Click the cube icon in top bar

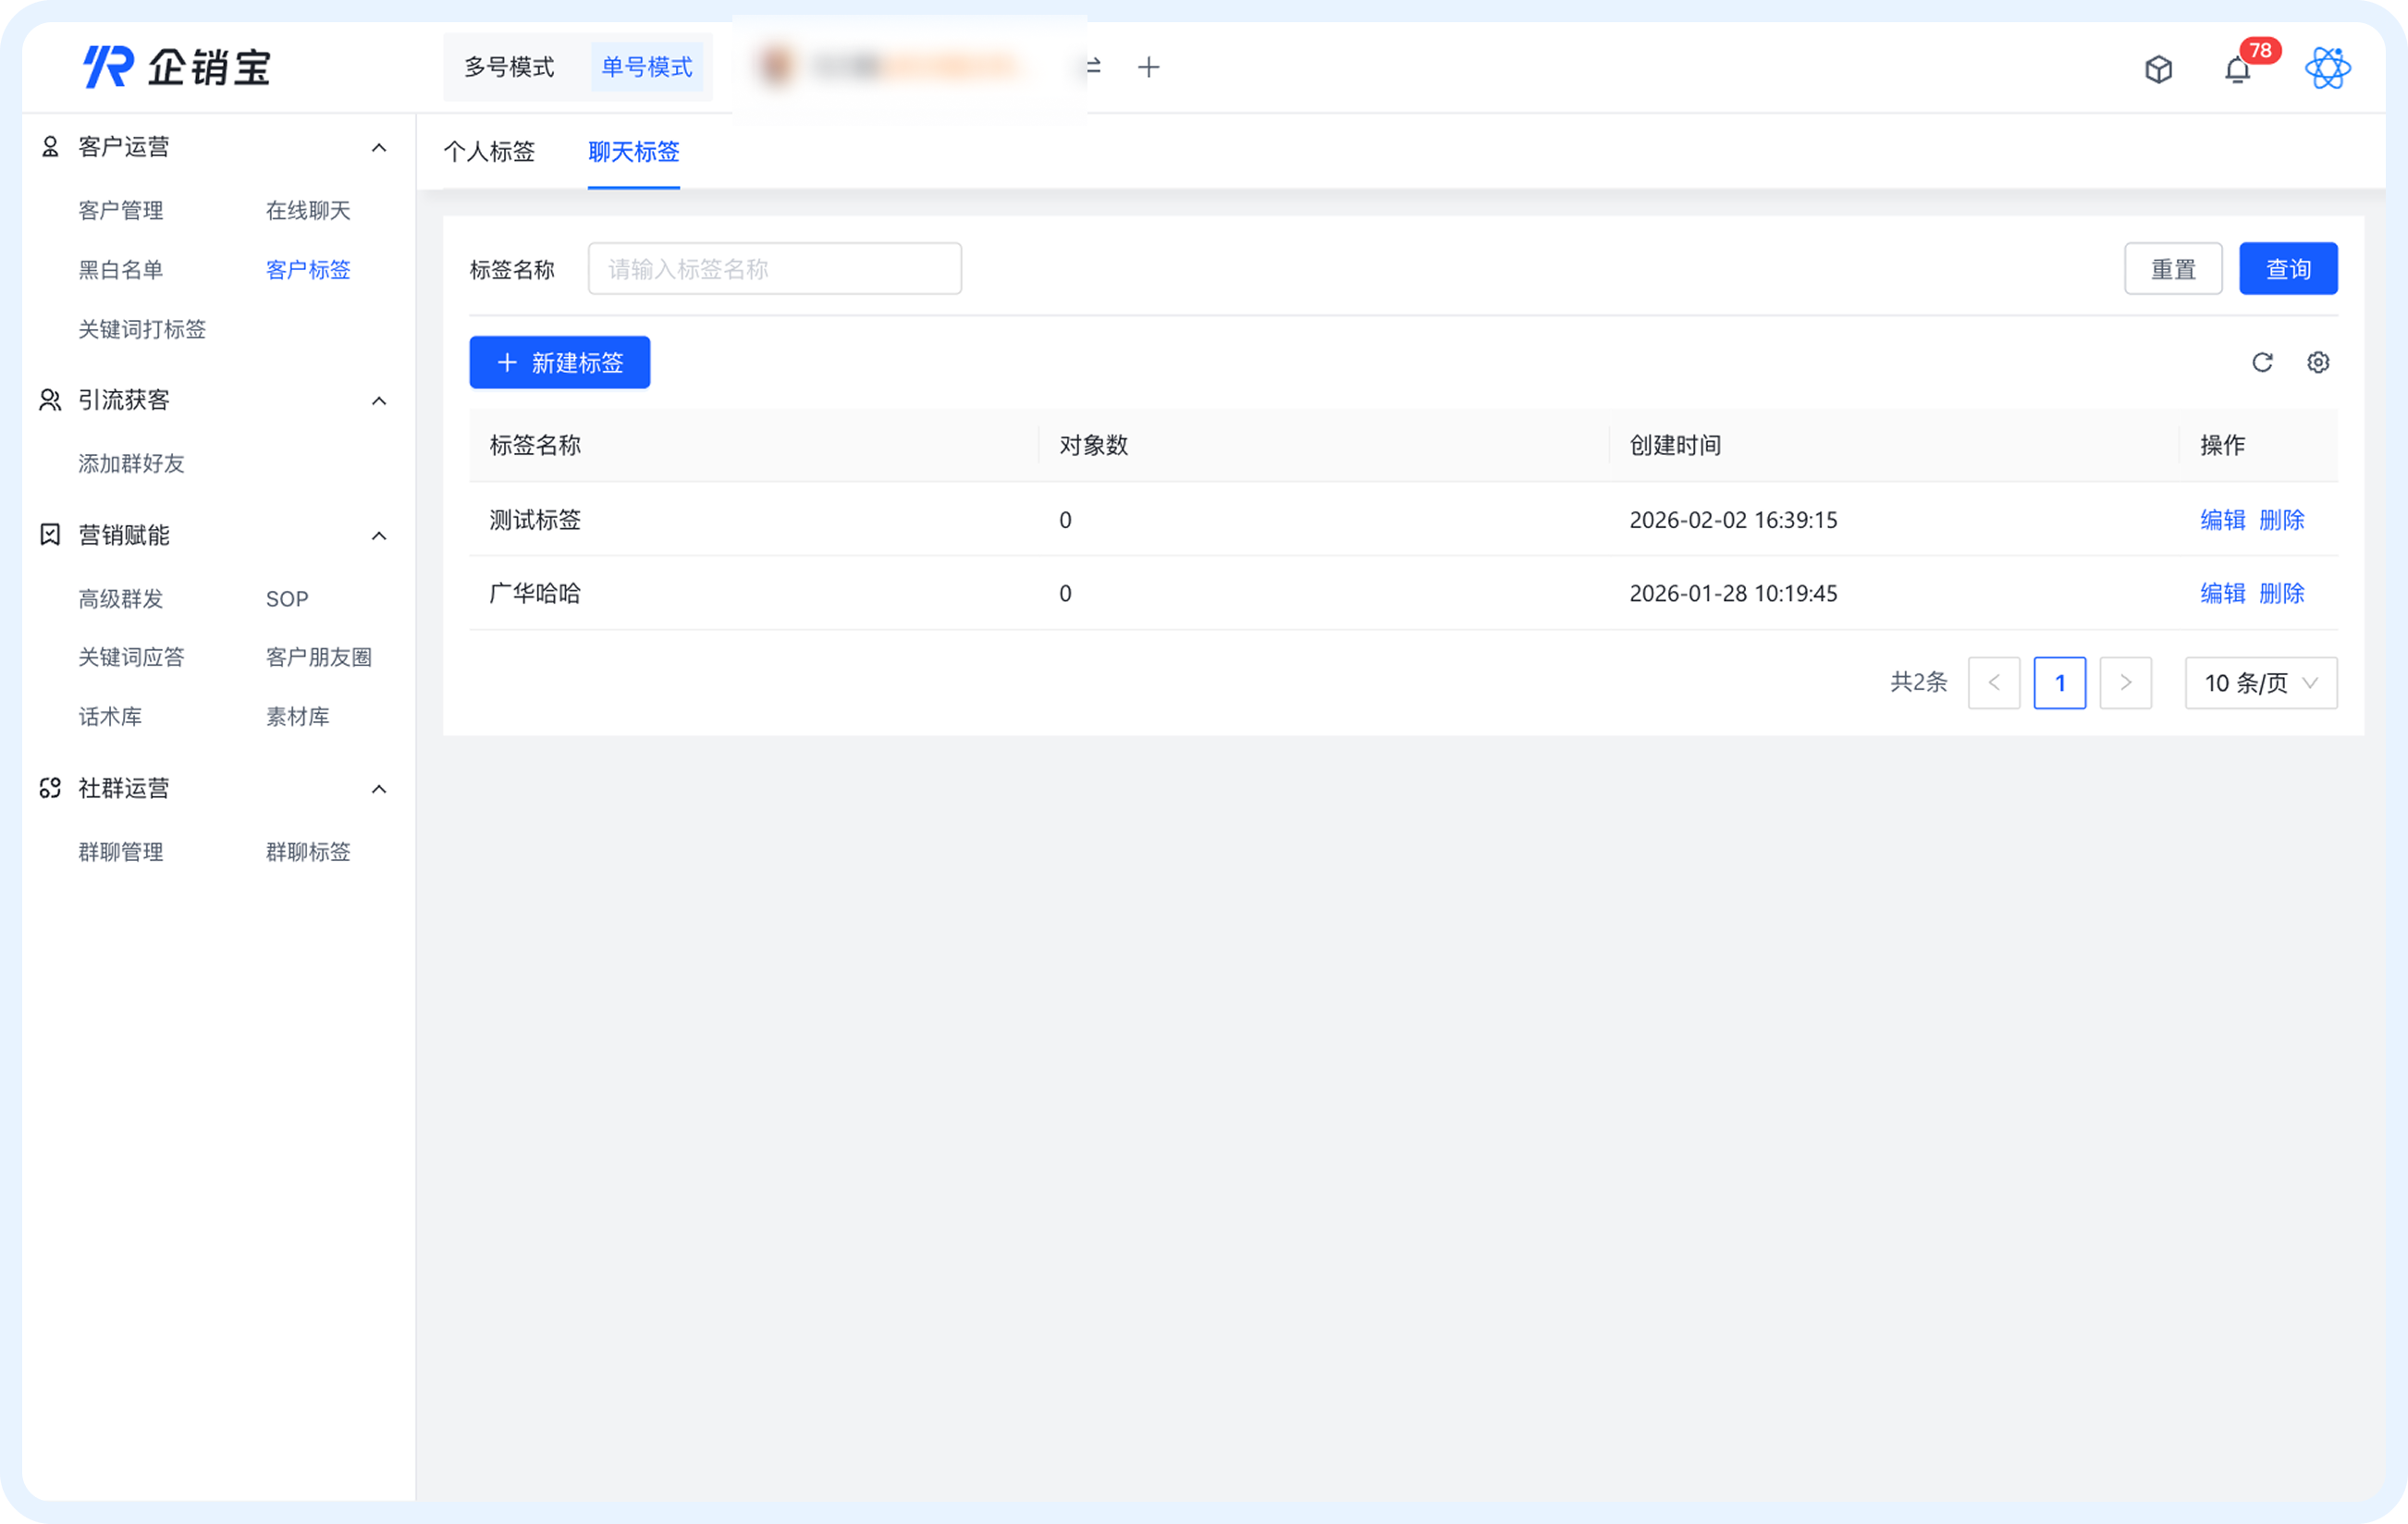pos(2159,69)
